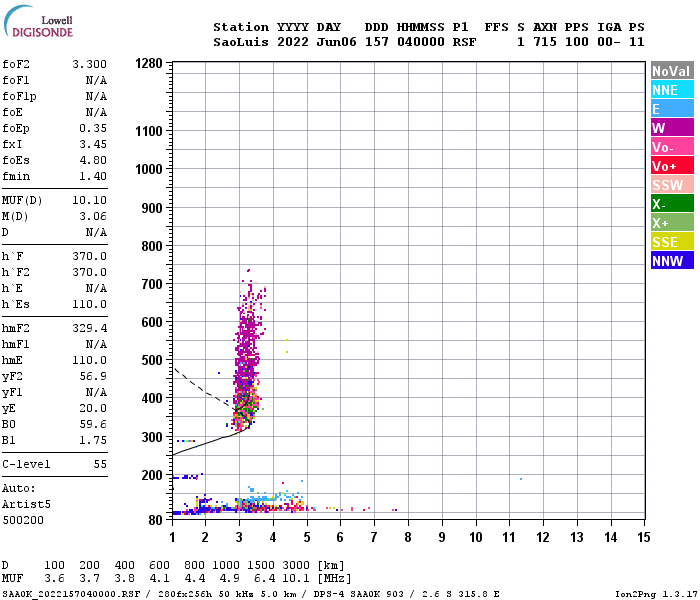Screen dimensions: 700x600
Task: Click the foEs value 4.80
Action: (93, 160)
